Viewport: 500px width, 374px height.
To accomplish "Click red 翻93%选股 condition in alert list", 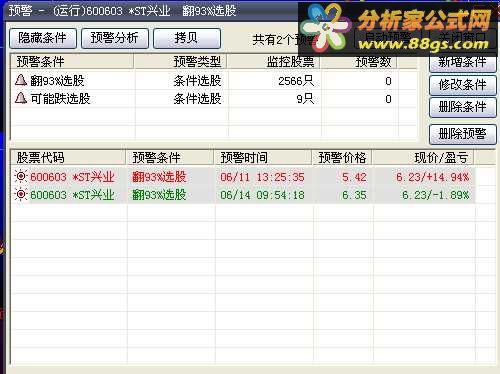I will point(159,177).
